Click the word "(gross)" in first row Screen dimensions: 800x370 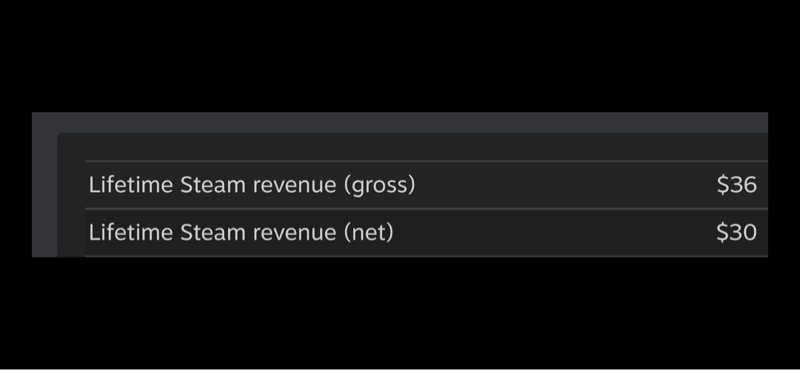[379, 185]
